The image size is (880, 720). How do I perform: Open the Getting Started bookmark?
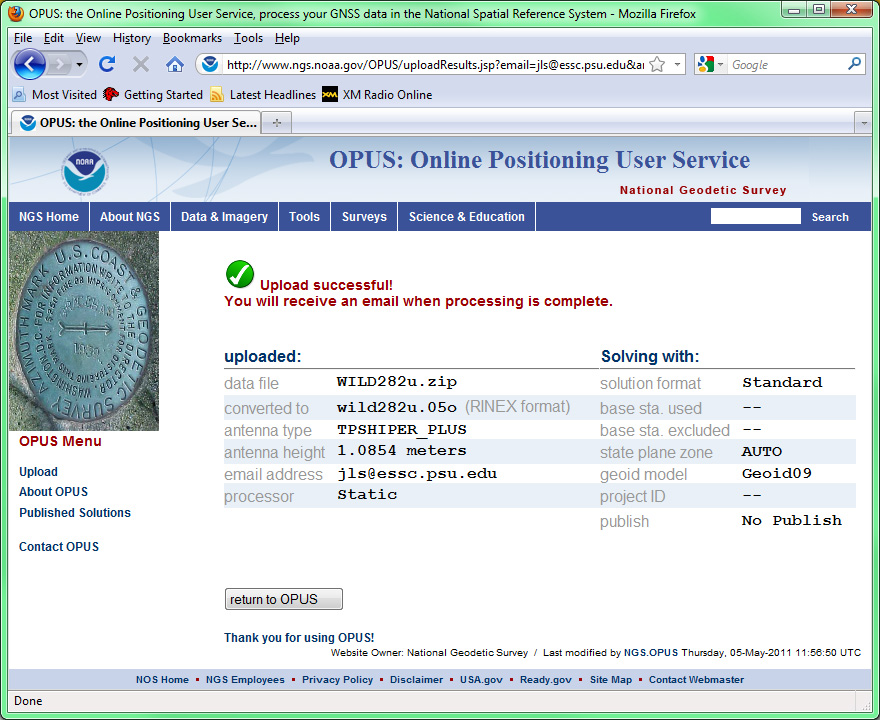153,94
